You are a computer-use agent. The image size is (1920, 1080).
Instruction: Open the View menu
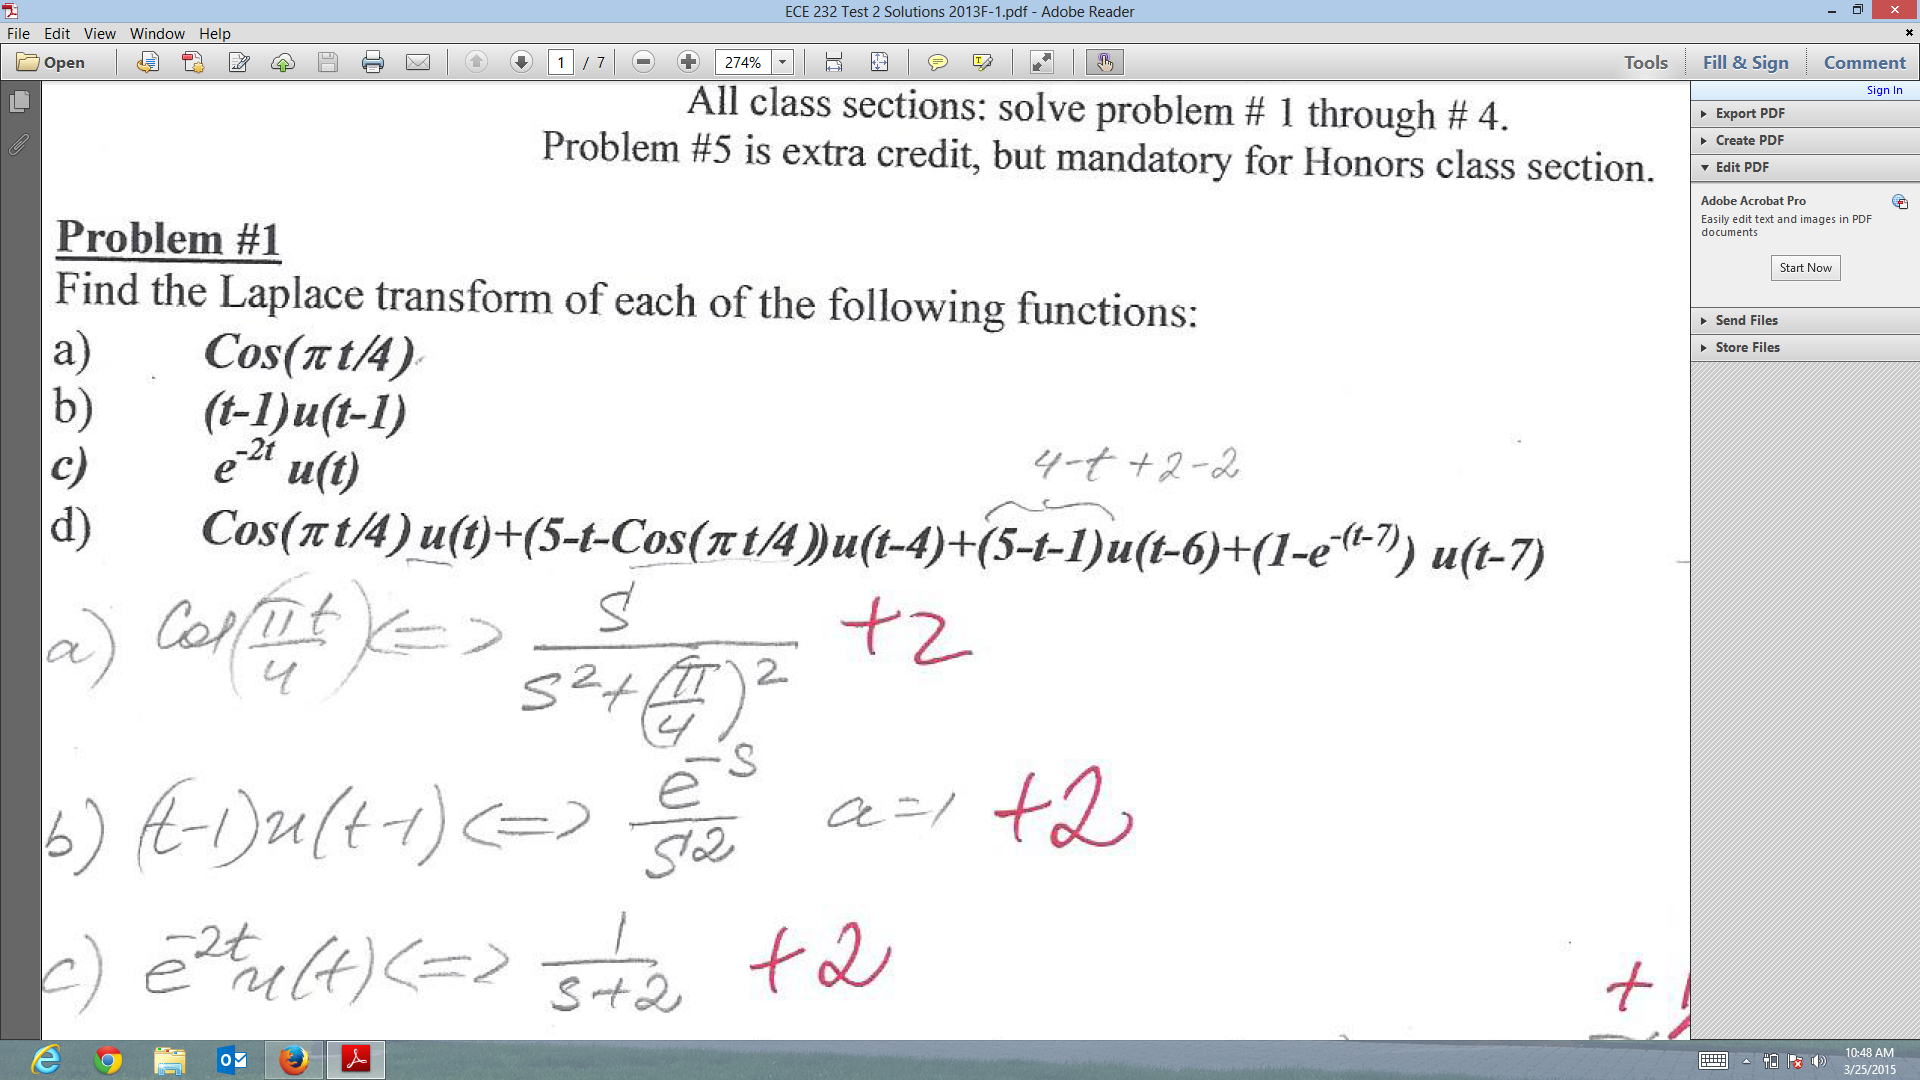[100, 33]
